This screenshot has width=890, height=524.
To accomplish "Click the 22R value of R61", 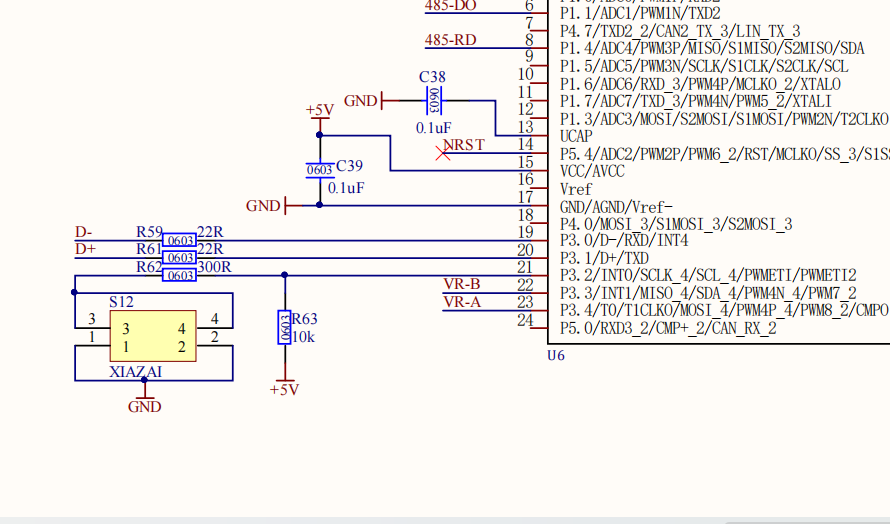I will tap(210, 249).
